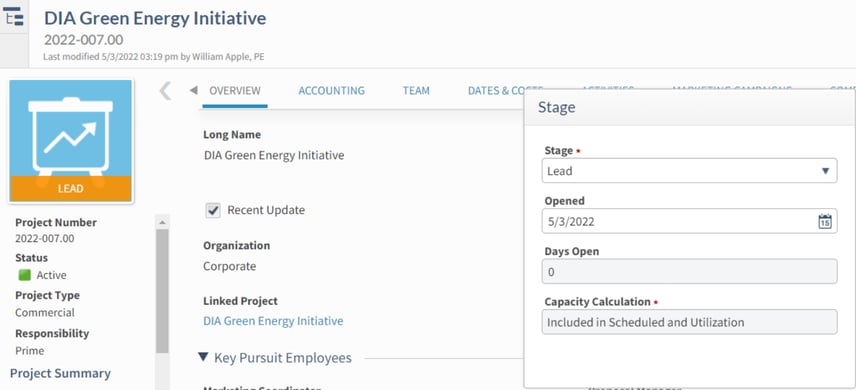
Task: Click the Project Summary heading
Action: (x=60, y=373)
